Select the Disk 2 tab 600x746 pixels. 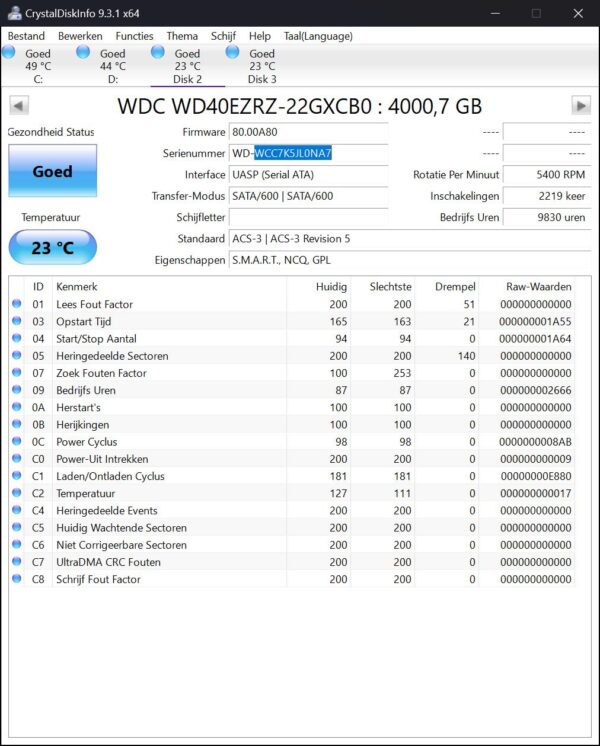coord(187,66)
